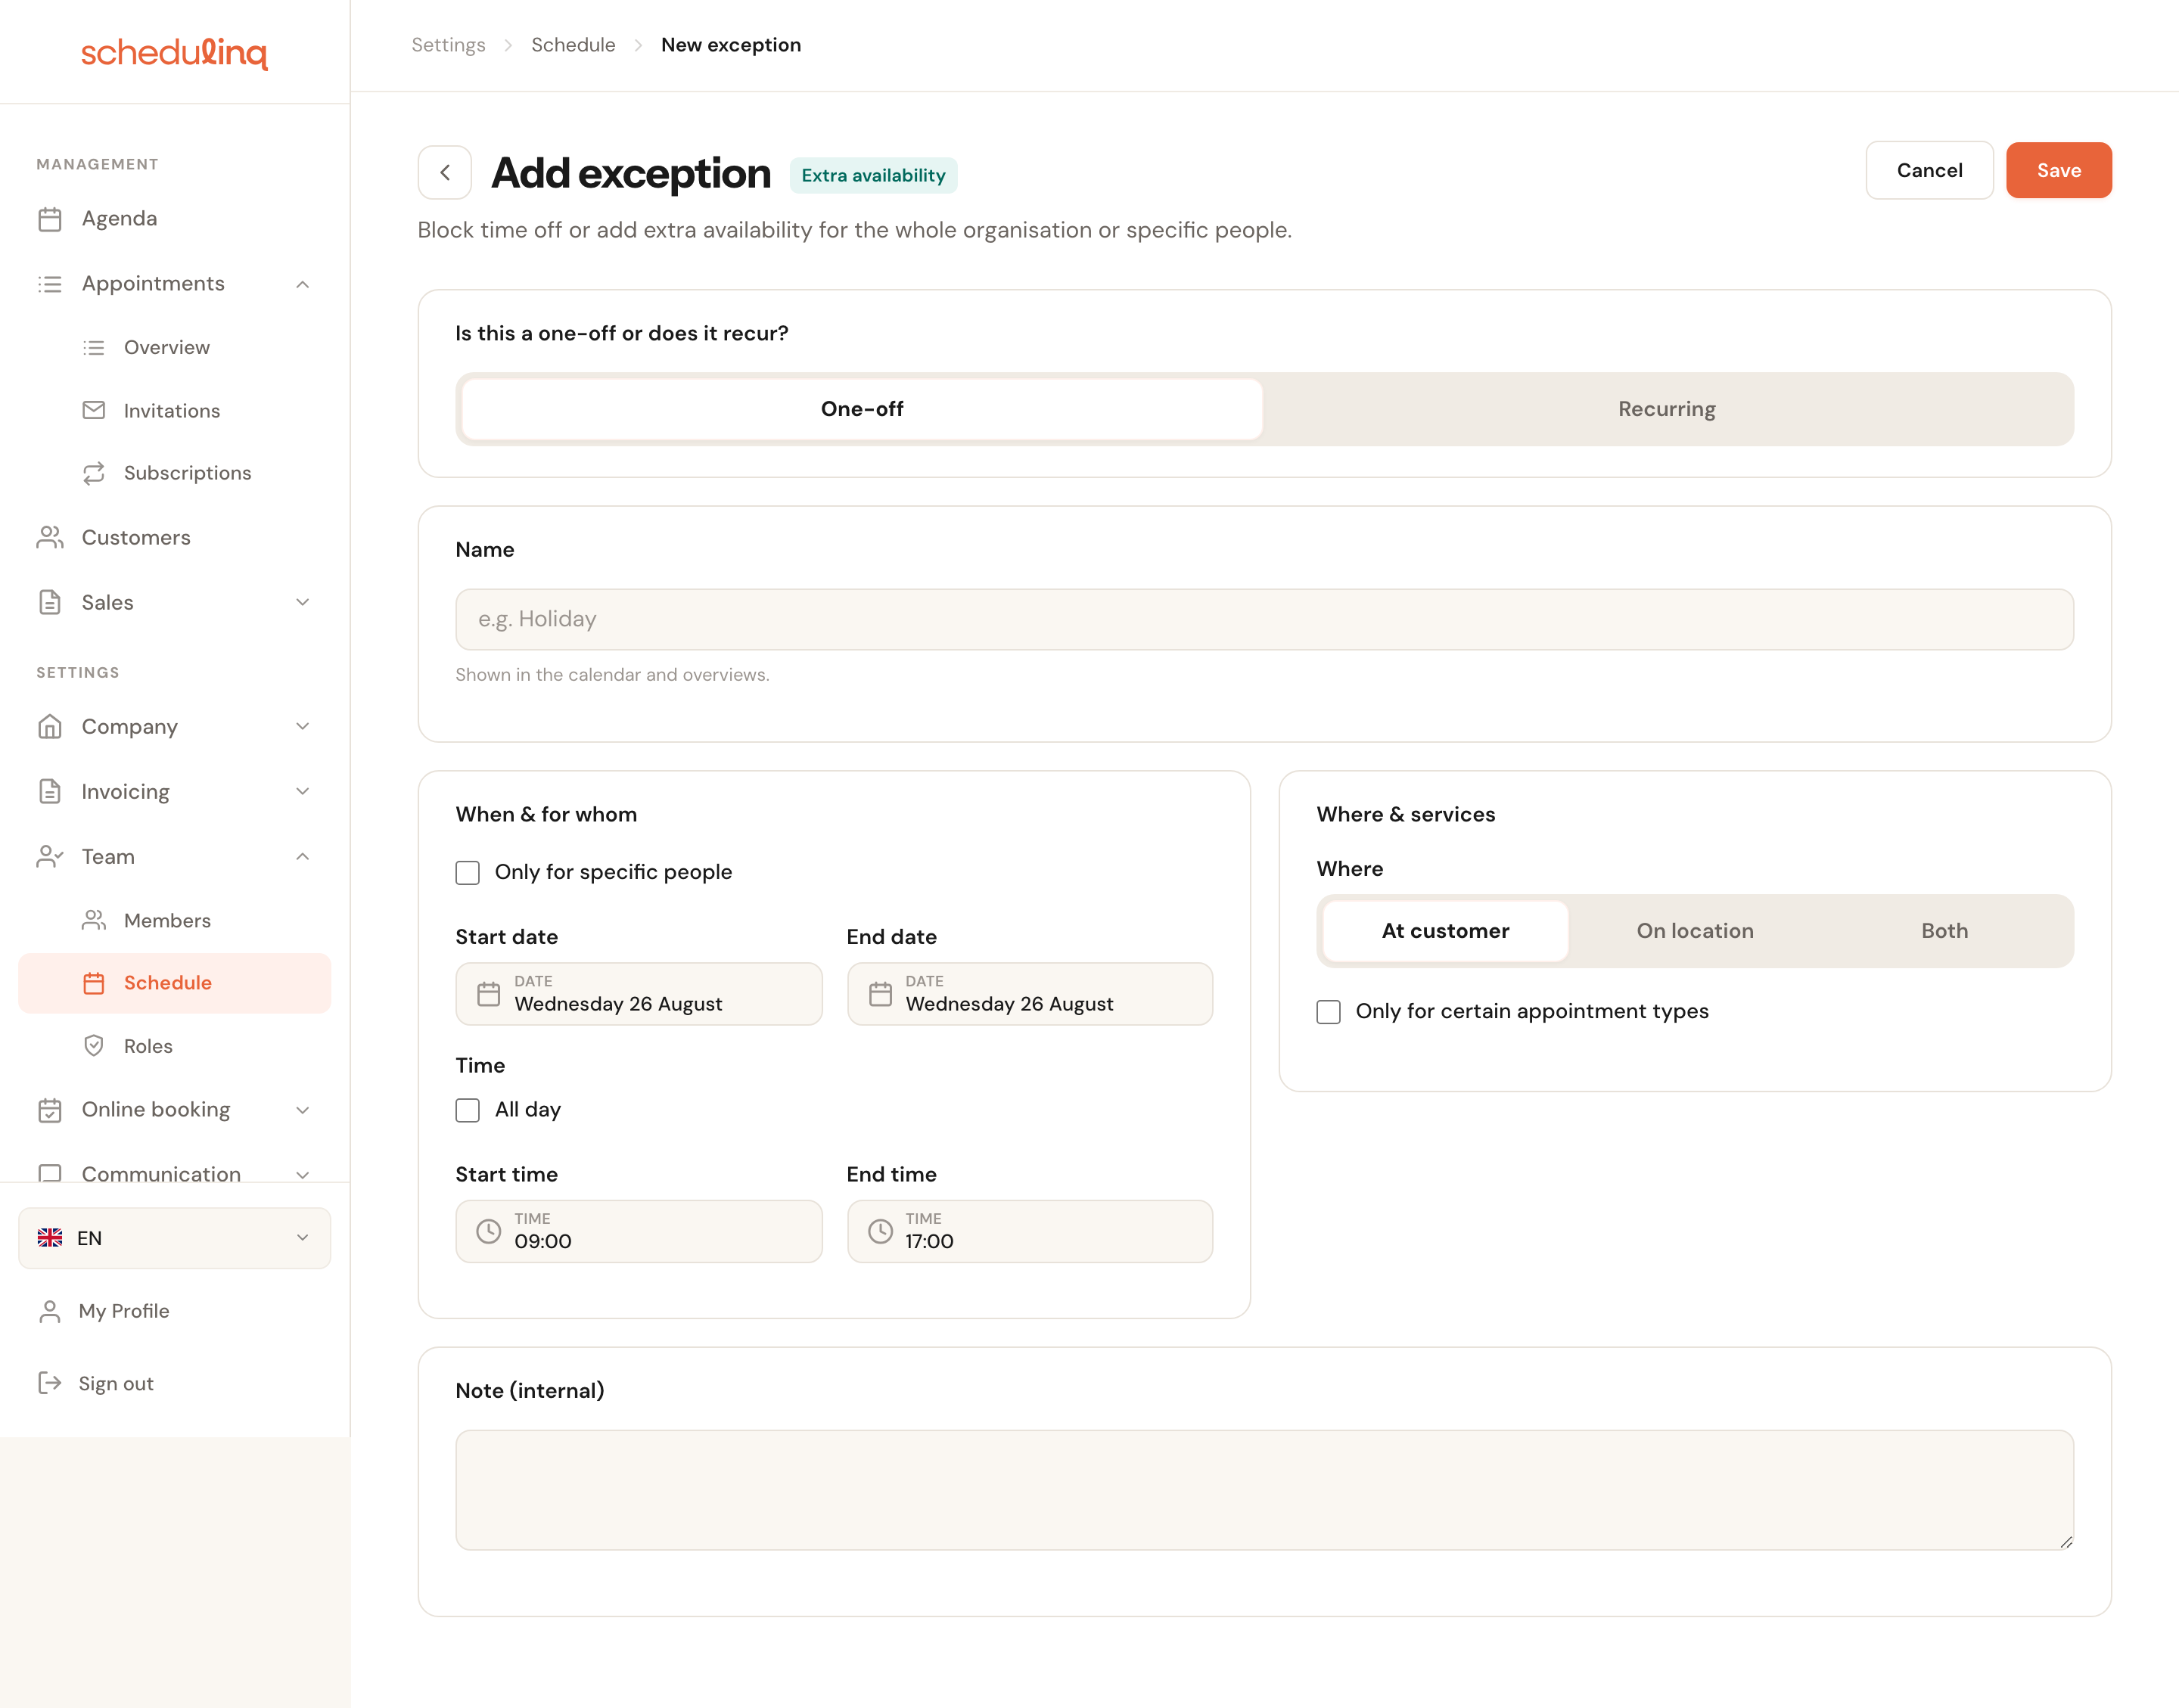Click the Invitations envelope icon
Screen dimensions: 2179x1708
pyautogui.click(x=94, y=410)
